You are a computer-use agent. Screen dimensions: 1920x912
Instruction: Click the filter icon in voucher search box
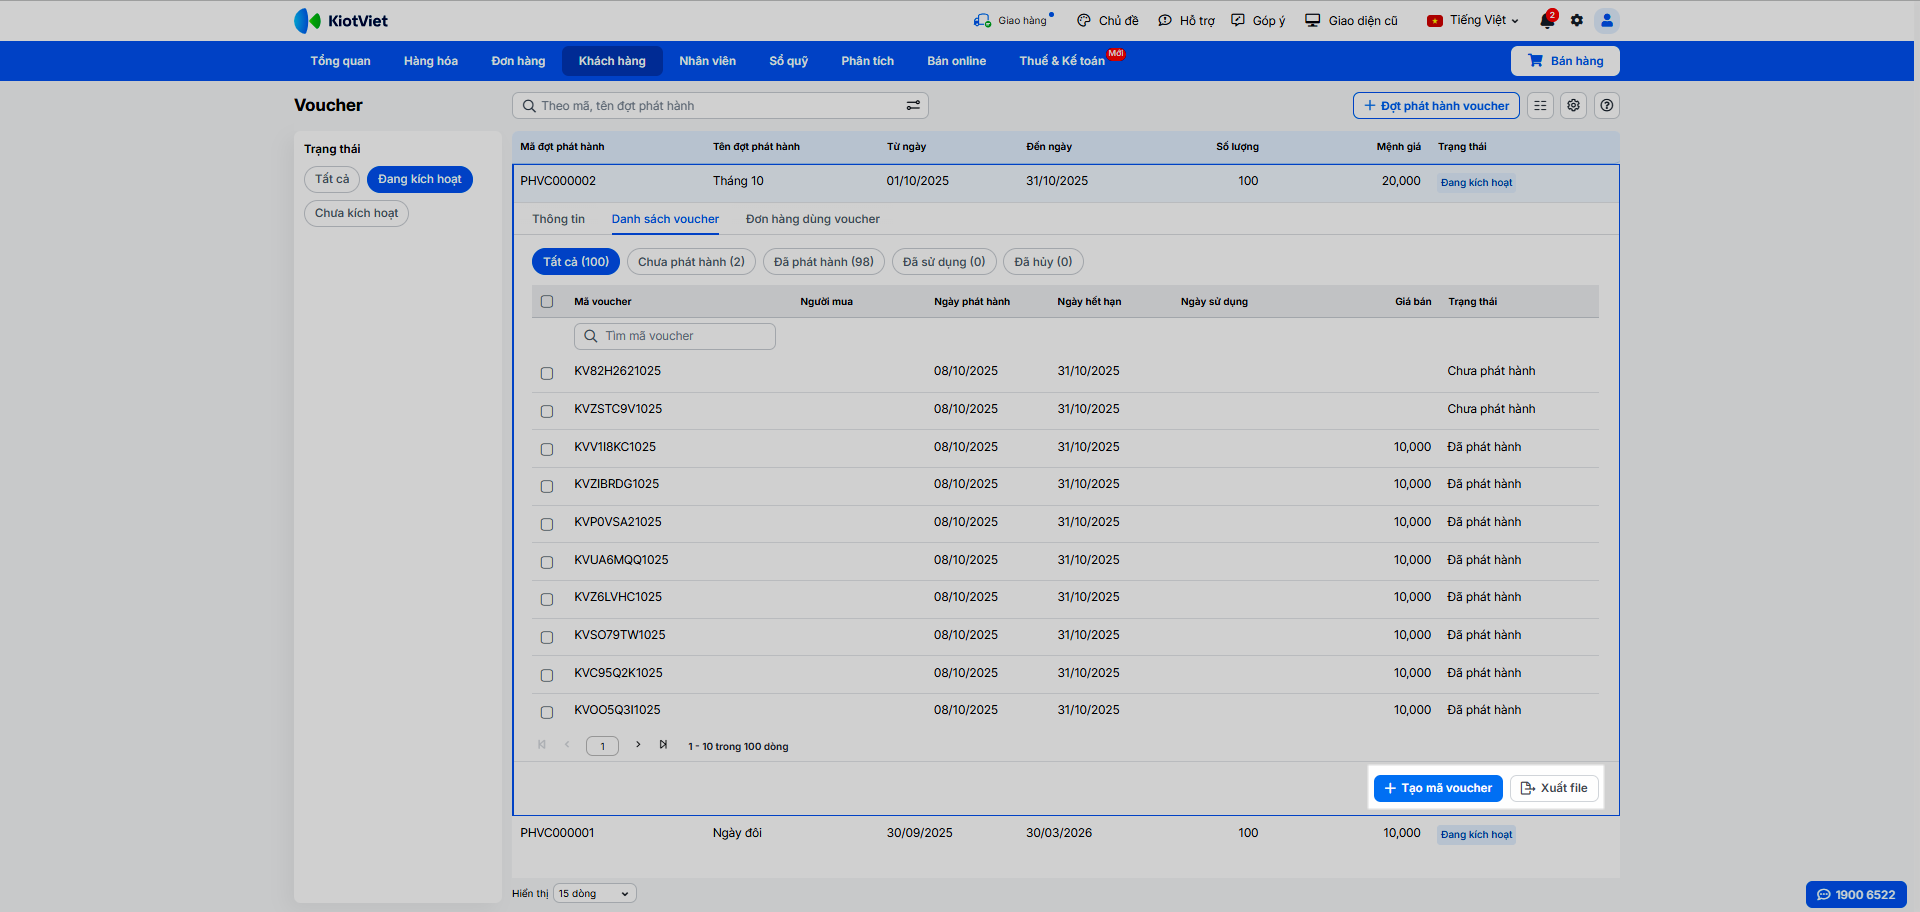(913, 106)
